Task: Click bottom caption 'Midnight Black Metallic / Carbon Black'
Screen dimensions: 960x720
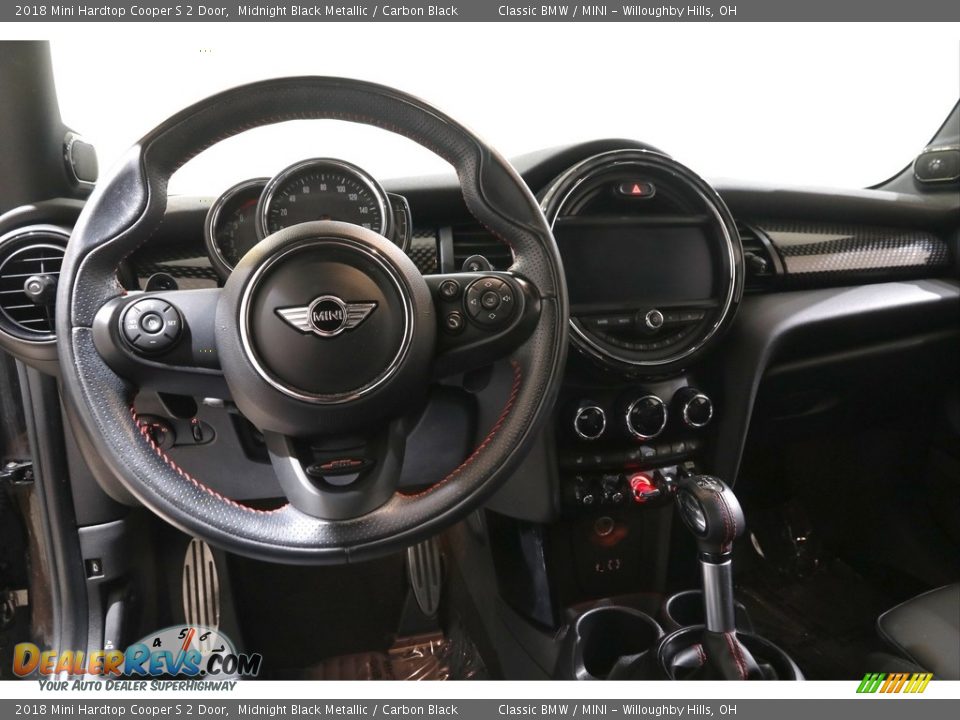Action: point(348,710)
